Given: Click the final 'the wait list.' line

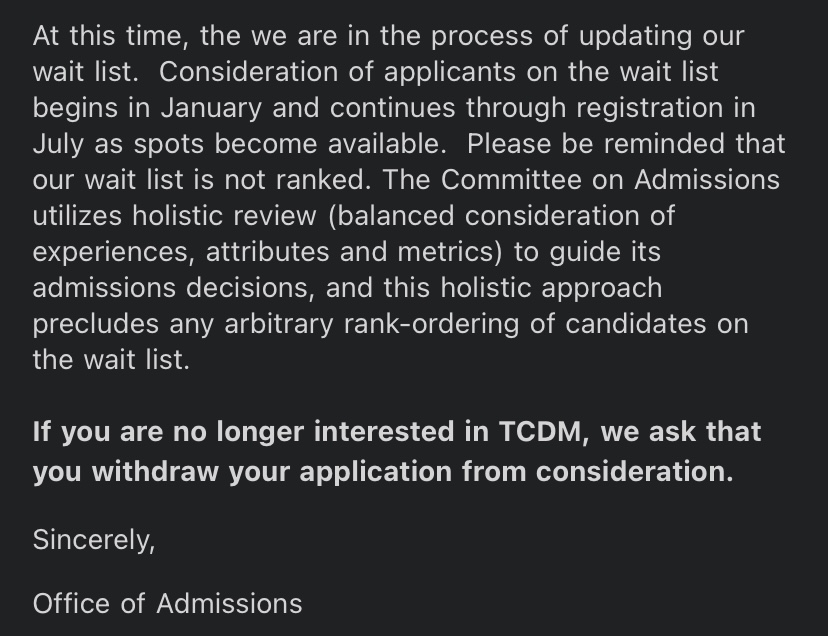Looking at the screenshot, I should point(111,359).
